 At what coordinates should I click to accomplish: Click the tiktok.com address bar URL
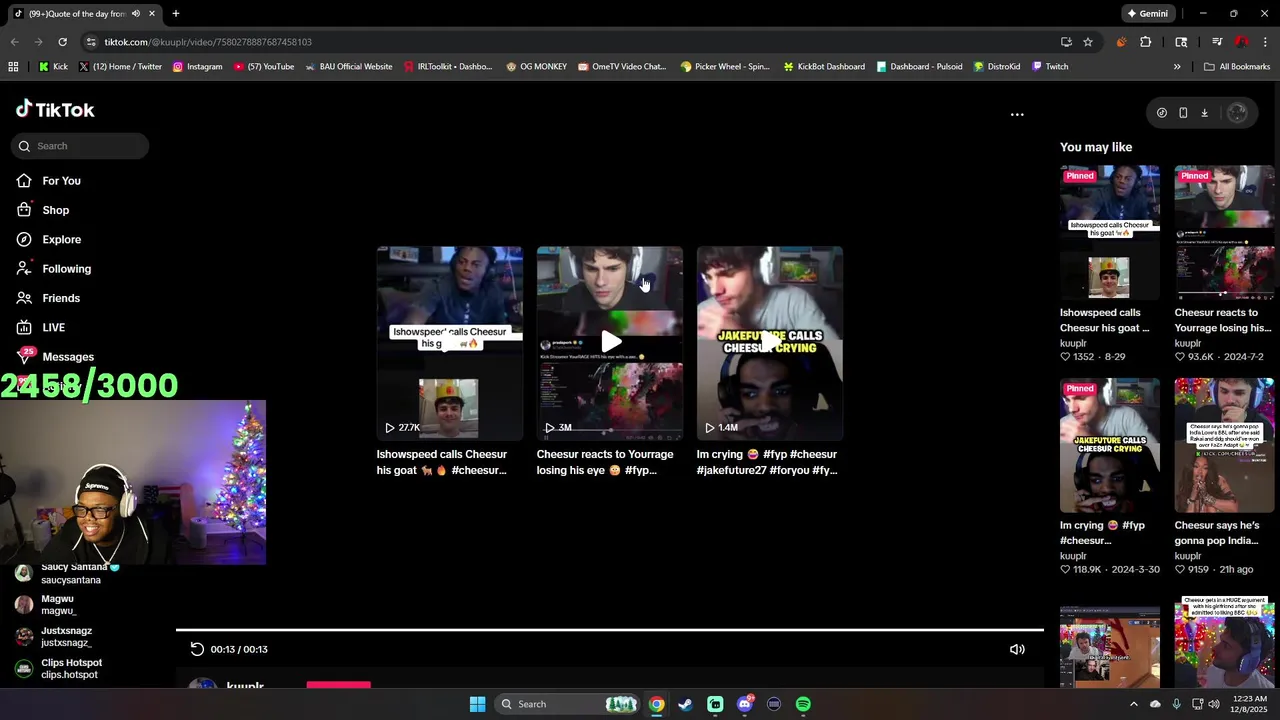point(208,42)
